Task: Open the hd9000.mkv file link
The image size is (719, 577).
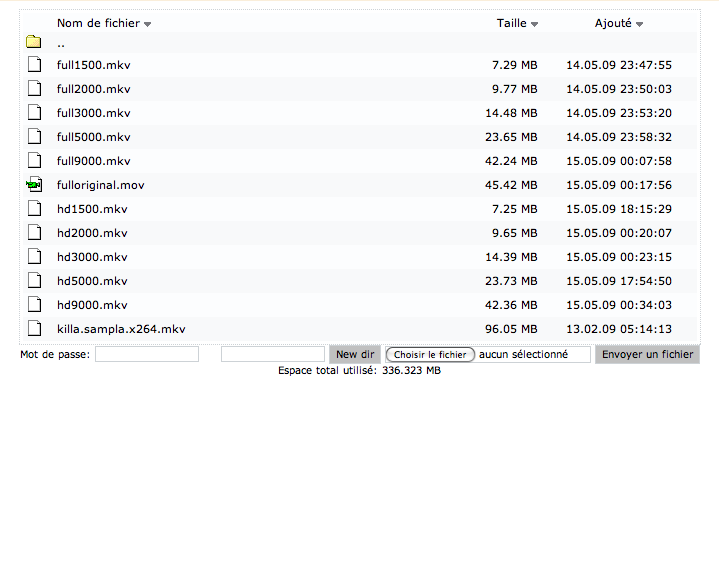Action: click(92, 305)
